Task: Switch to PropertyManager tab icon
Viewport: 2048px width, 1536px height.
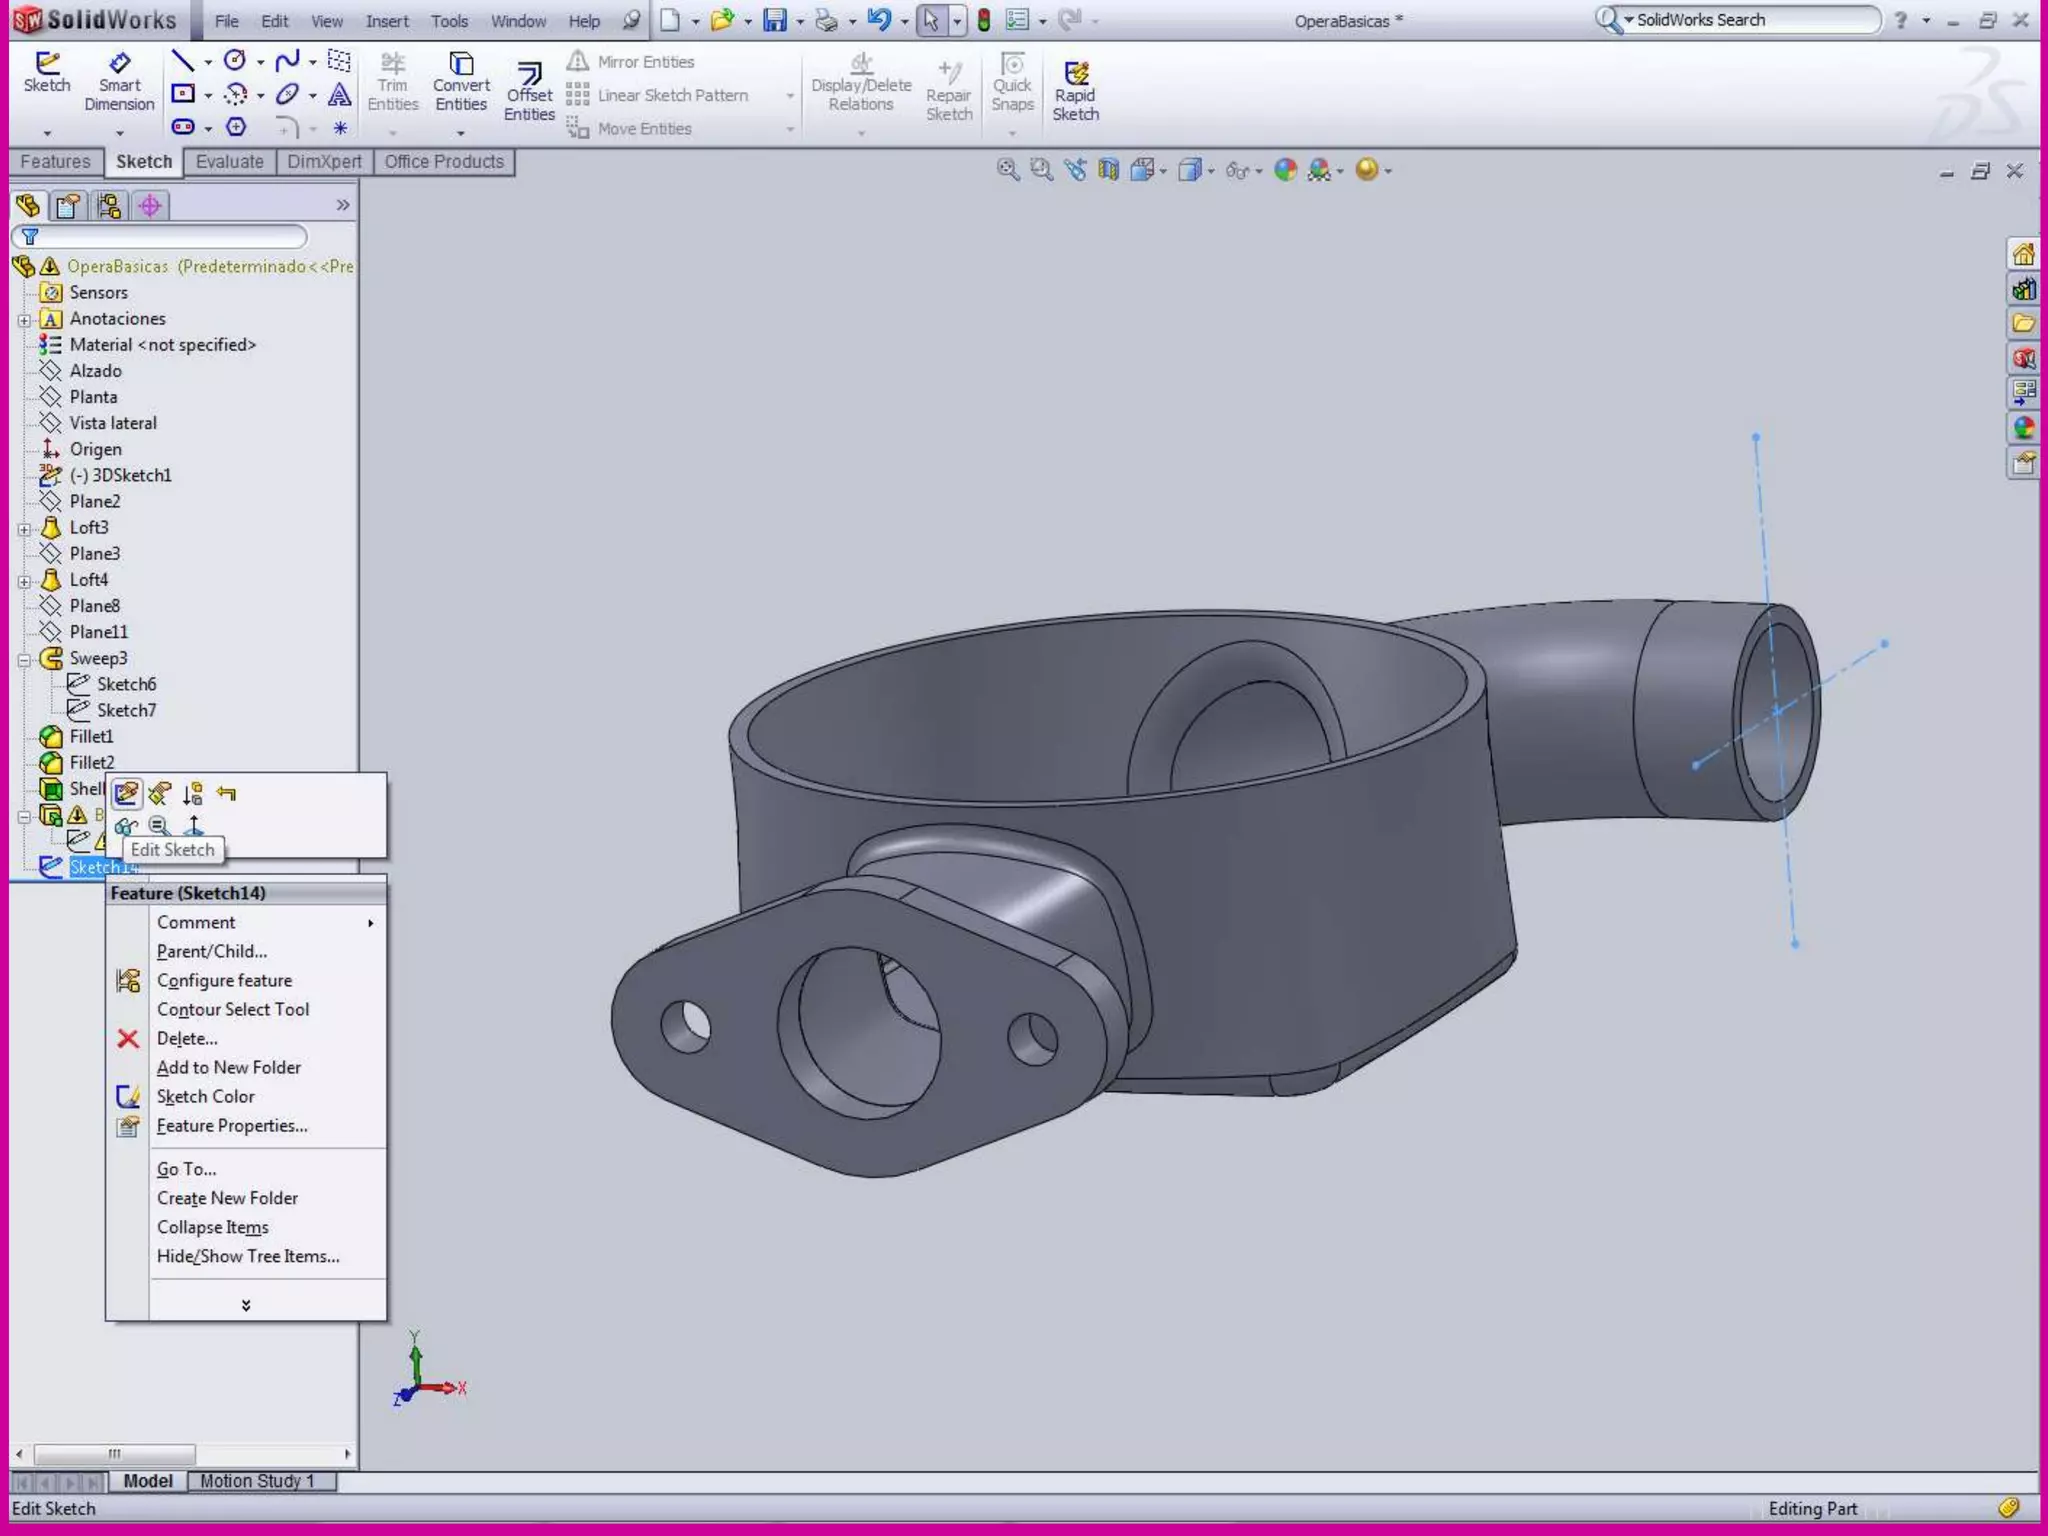Action: (68, 206)
